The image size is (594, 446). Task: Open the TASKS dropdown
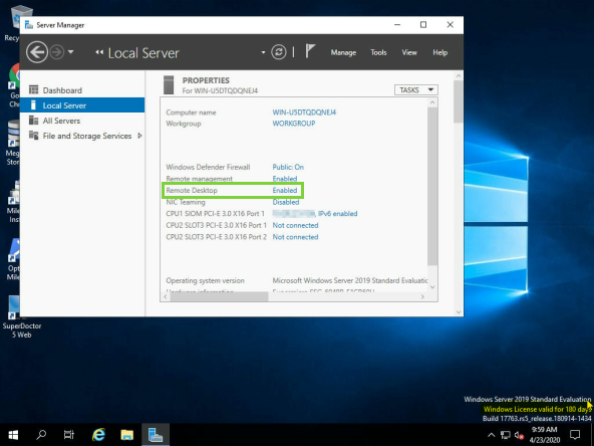coord(416,90)
